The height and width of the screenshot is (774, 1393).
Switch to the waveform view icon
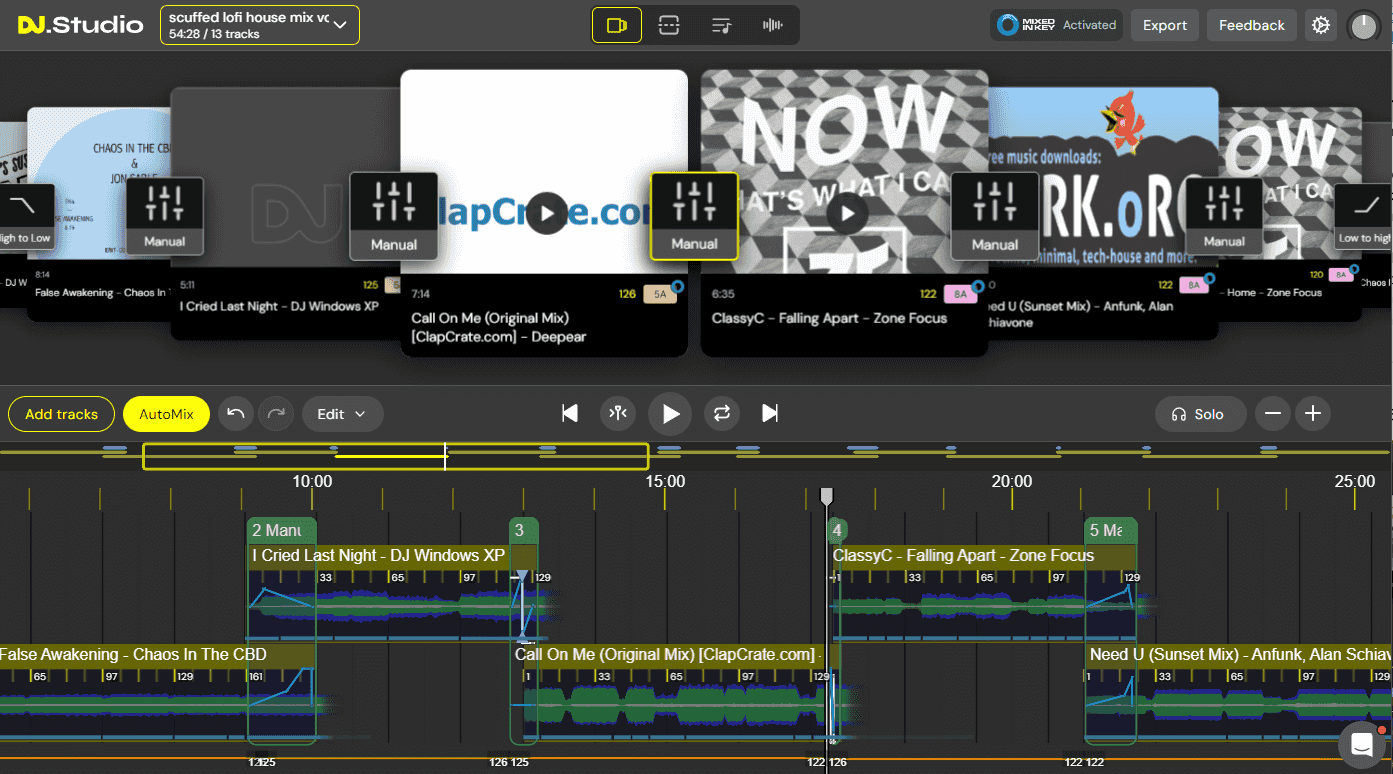pos(772,25)
